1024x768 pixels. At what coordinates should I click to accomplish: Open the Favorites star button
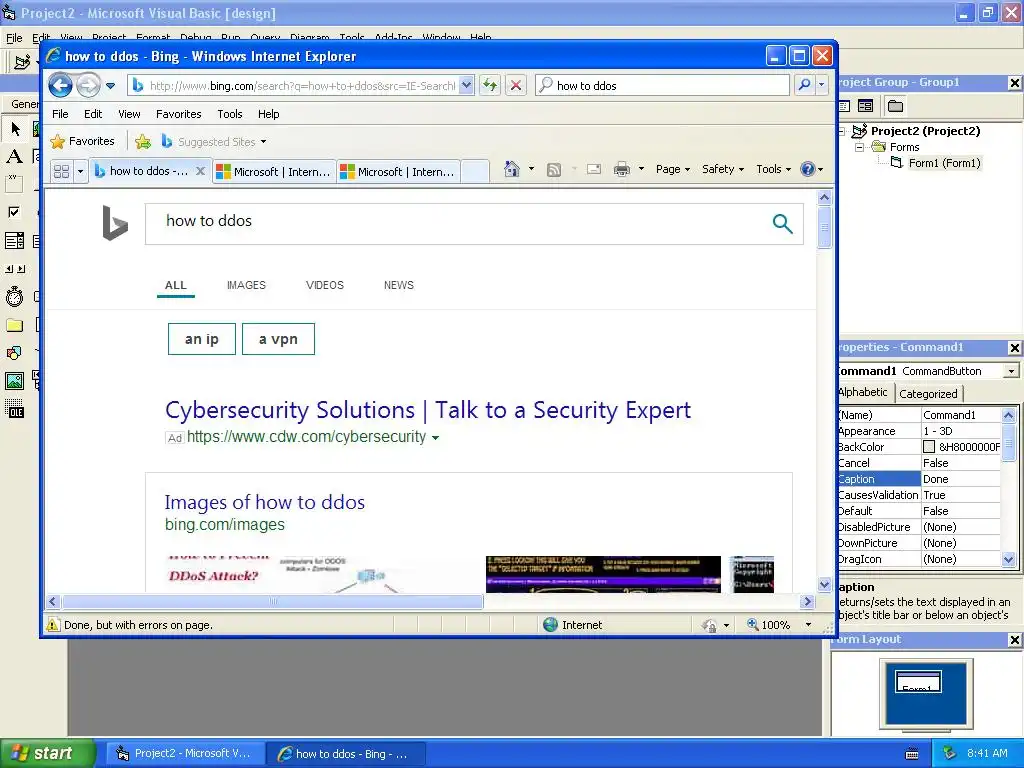point(82,141)
